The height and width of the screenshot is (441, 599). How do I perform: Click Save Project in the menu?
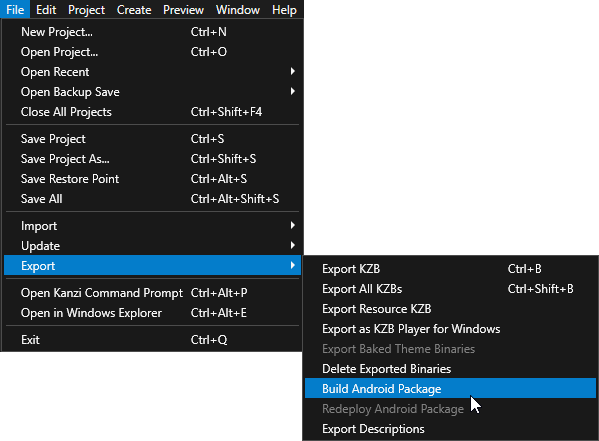(x=152, y=139)
